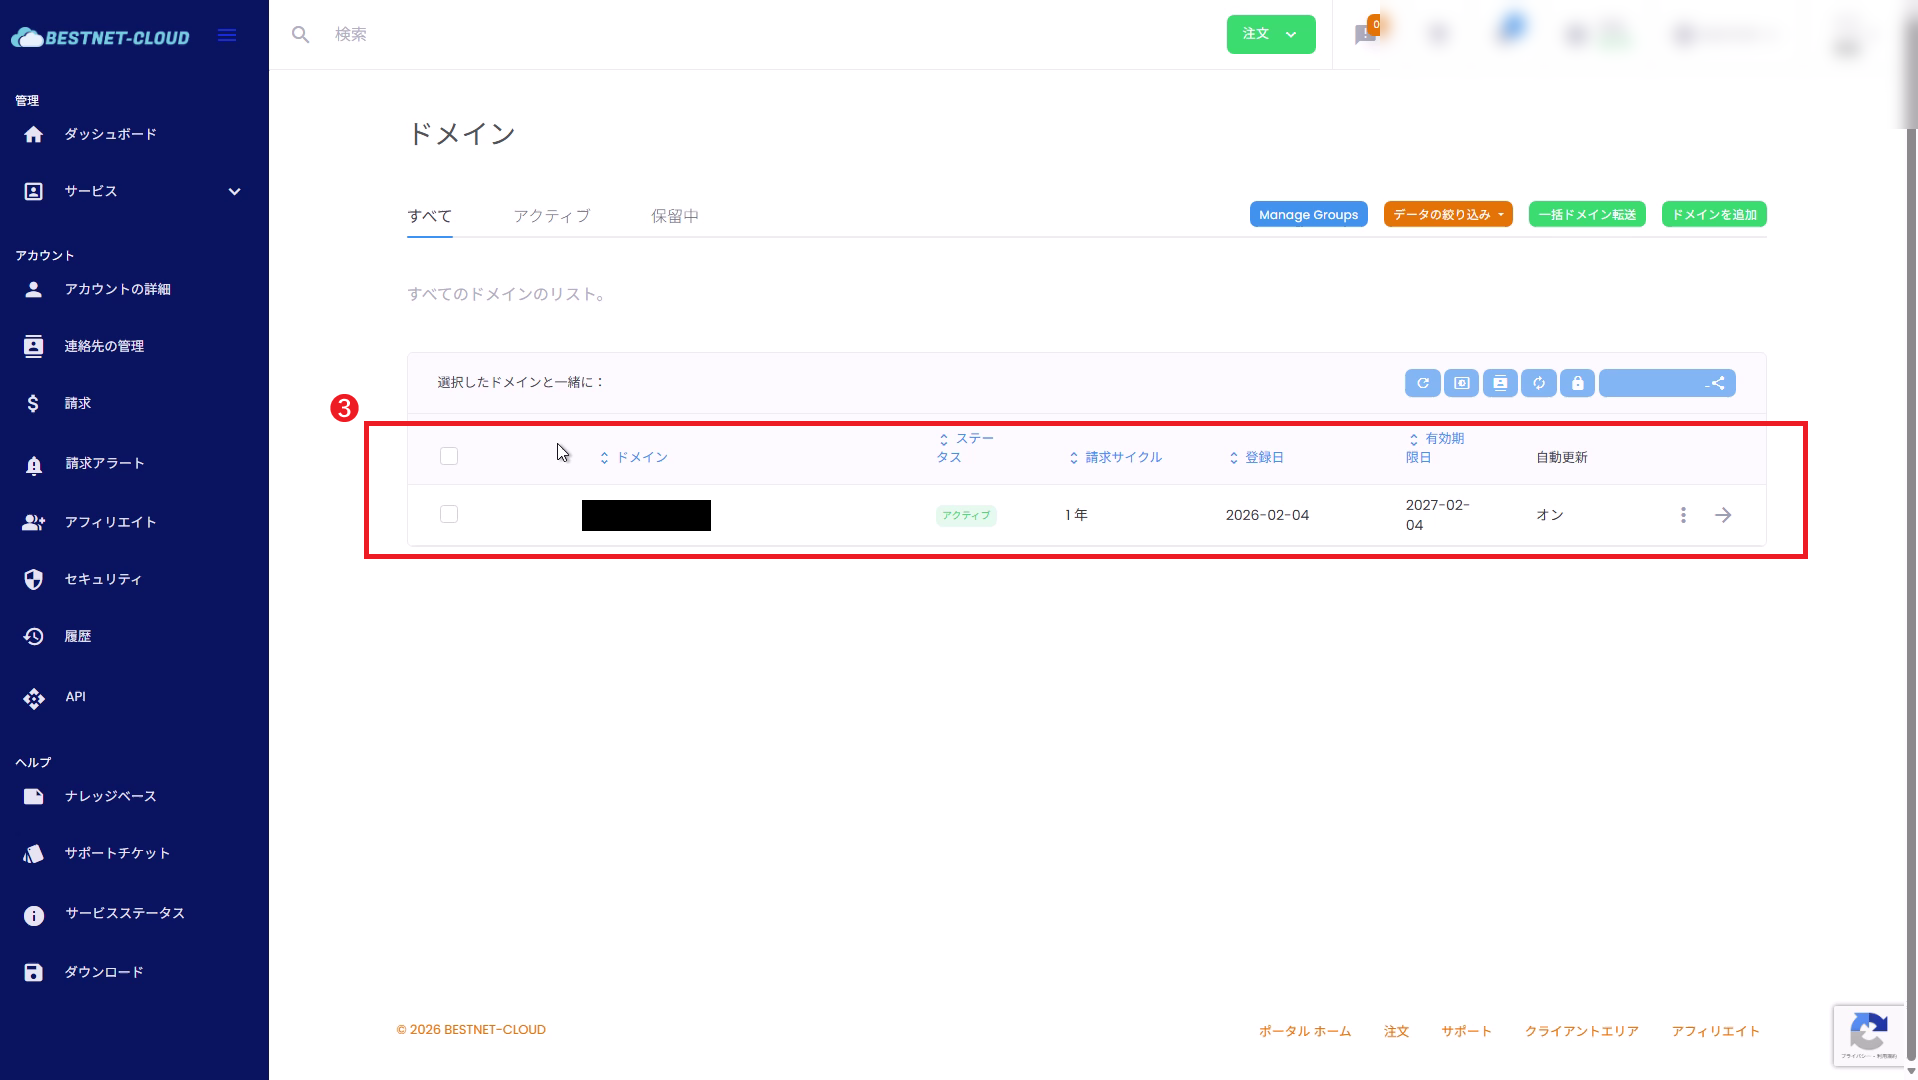Expand the 注文 dropdown button
The width and height of the screenshot is (1918, 1080).
coord(1270,34)
